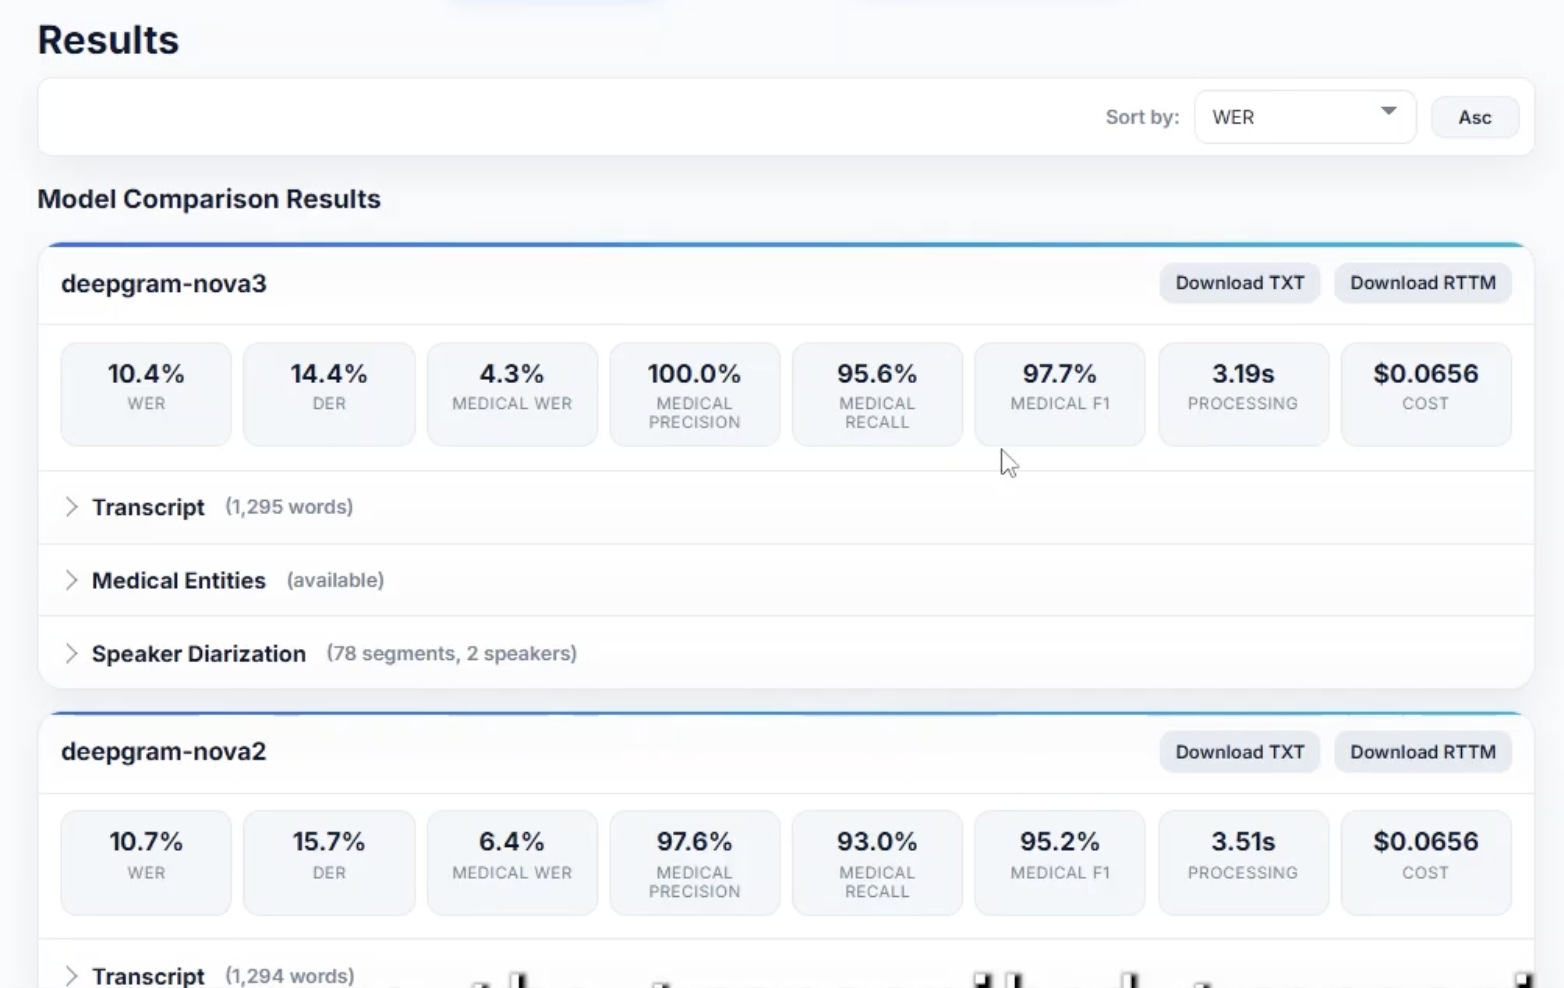1564x988 pixels.
Task: Expand the Medical Entities chevron
Action: pos(71,580)
